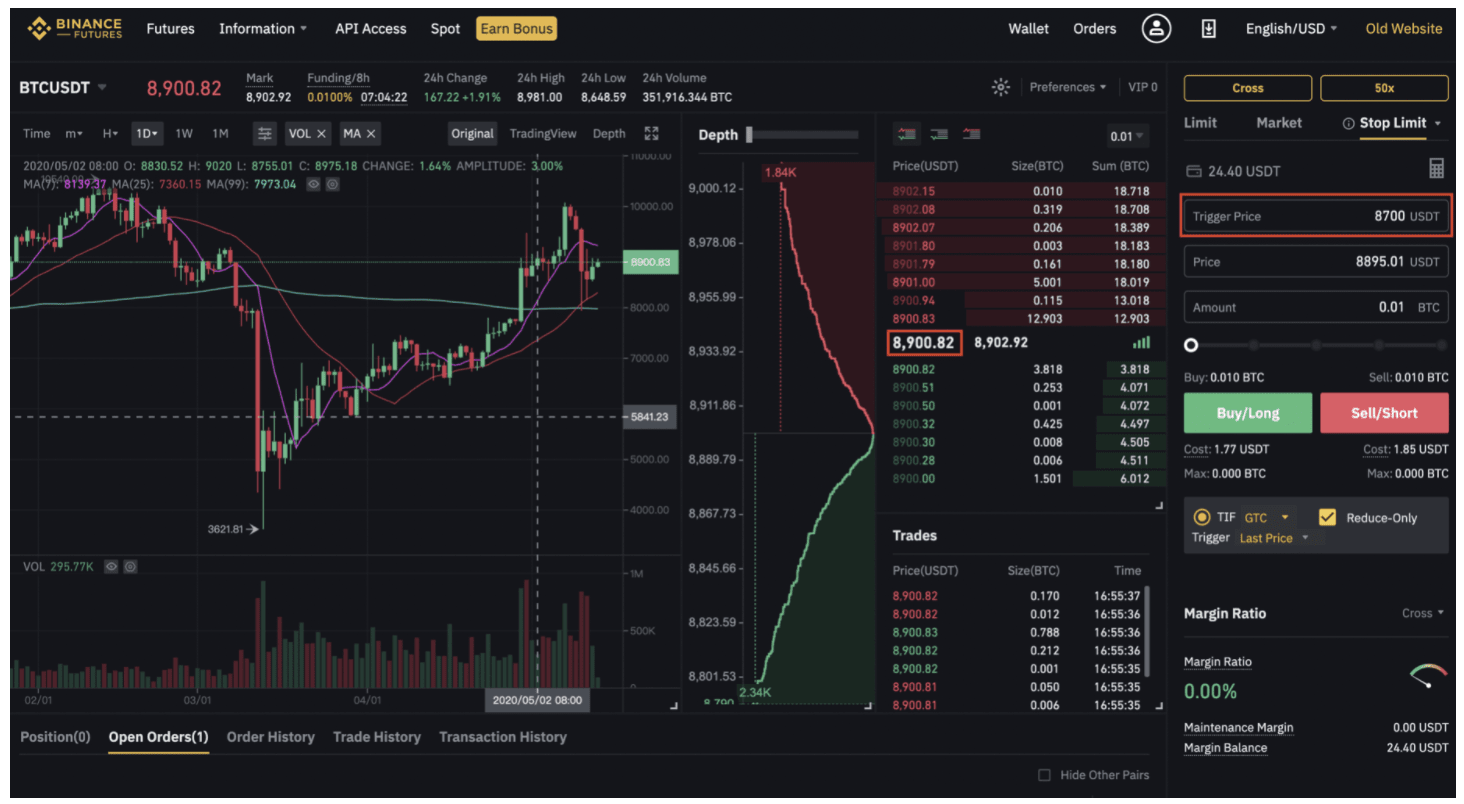Open the hours interval dropdown
The image size is (1464, 804).
[x=110, y=133]
